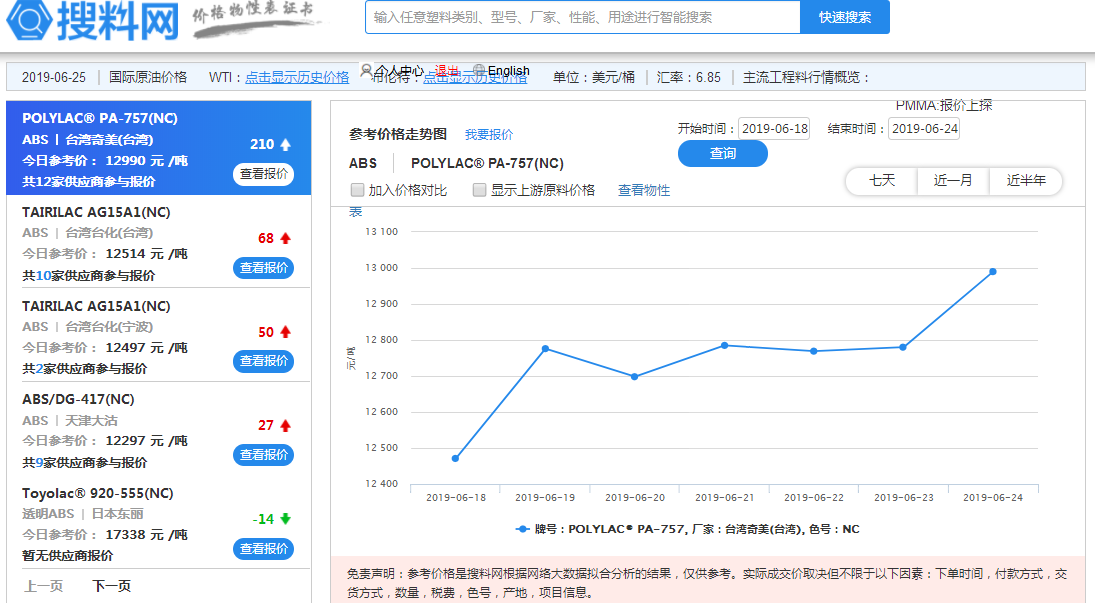Image resolution: width=1095 pixels, height=603 pixels.
Task: Click the chart data point for 2019-06-21
Action: pos(724,345)
